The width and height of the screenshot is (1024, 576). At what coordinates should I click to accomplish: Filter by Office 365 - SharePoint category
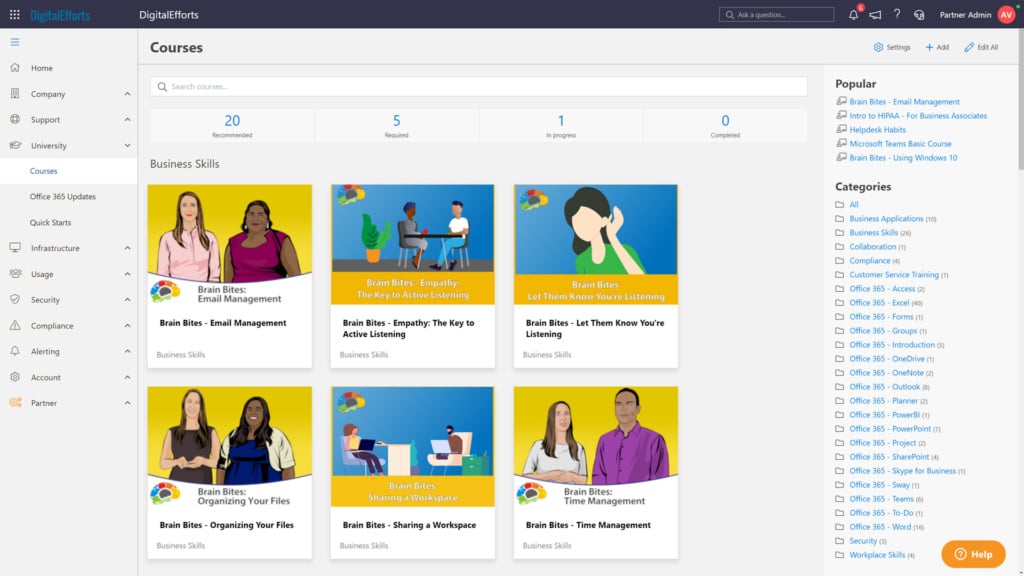point(889,457)
